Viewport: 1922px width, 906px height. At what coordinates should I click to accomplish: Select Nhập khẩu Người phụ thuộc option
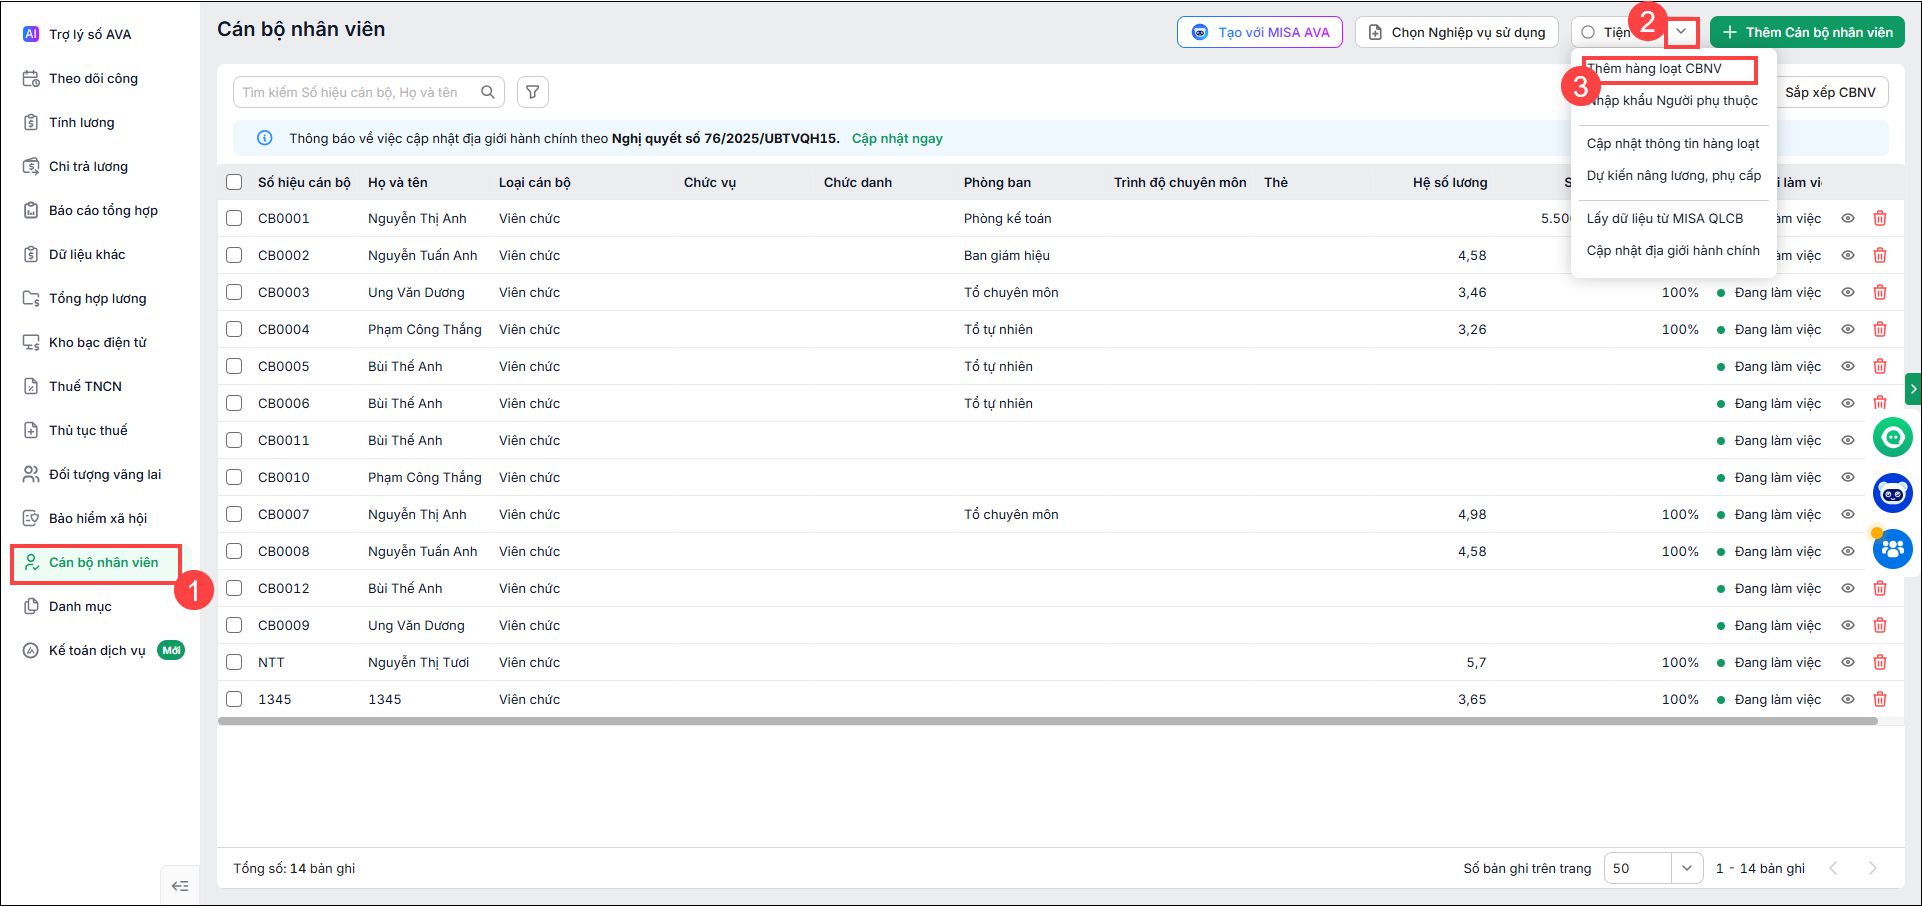pyautogui.click(x=1673, y=100)
